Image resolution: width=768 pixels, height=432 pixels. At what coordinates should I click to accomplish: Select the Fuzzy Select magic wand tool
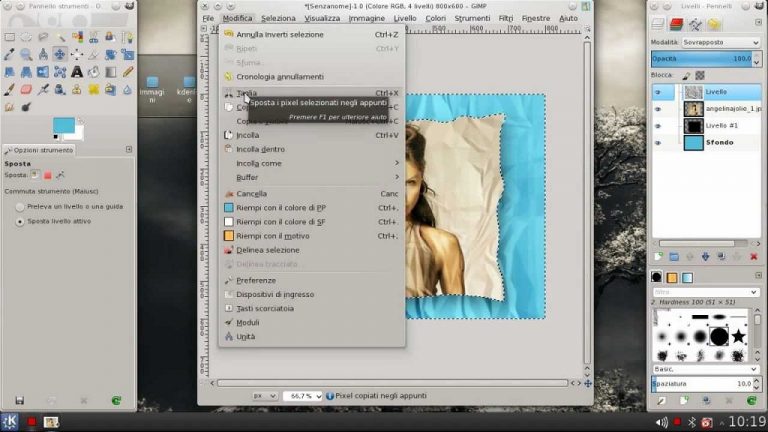[x=60, y=37]
